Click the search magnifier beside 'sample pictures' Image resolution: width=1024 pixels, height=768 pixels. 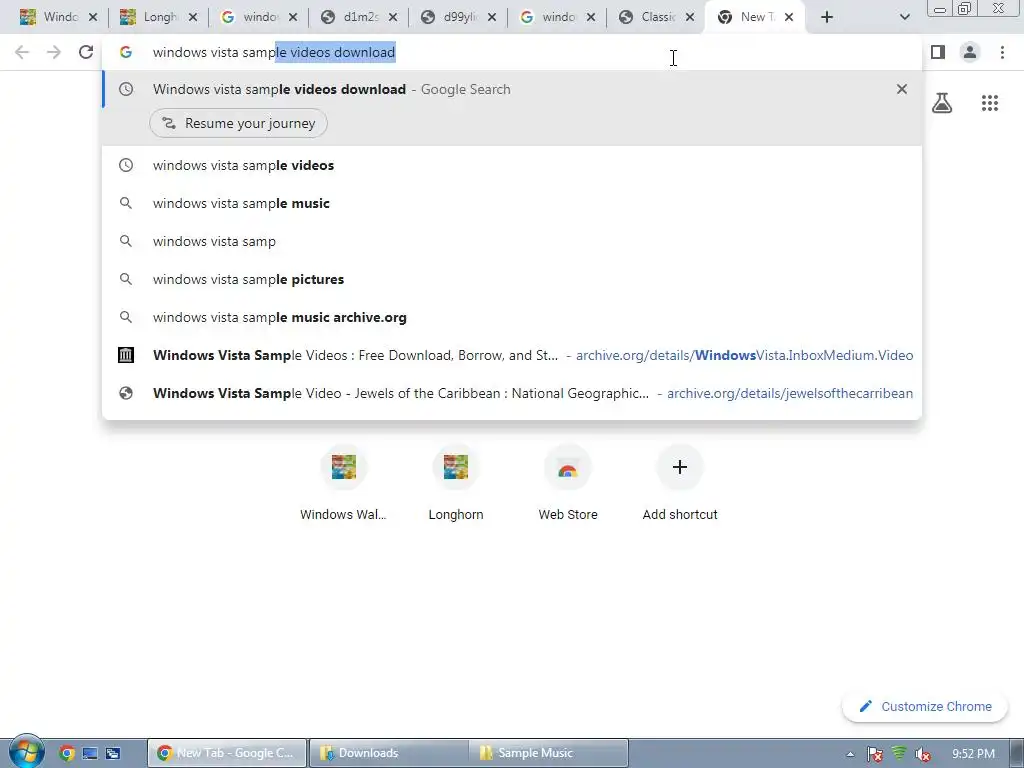126,279
